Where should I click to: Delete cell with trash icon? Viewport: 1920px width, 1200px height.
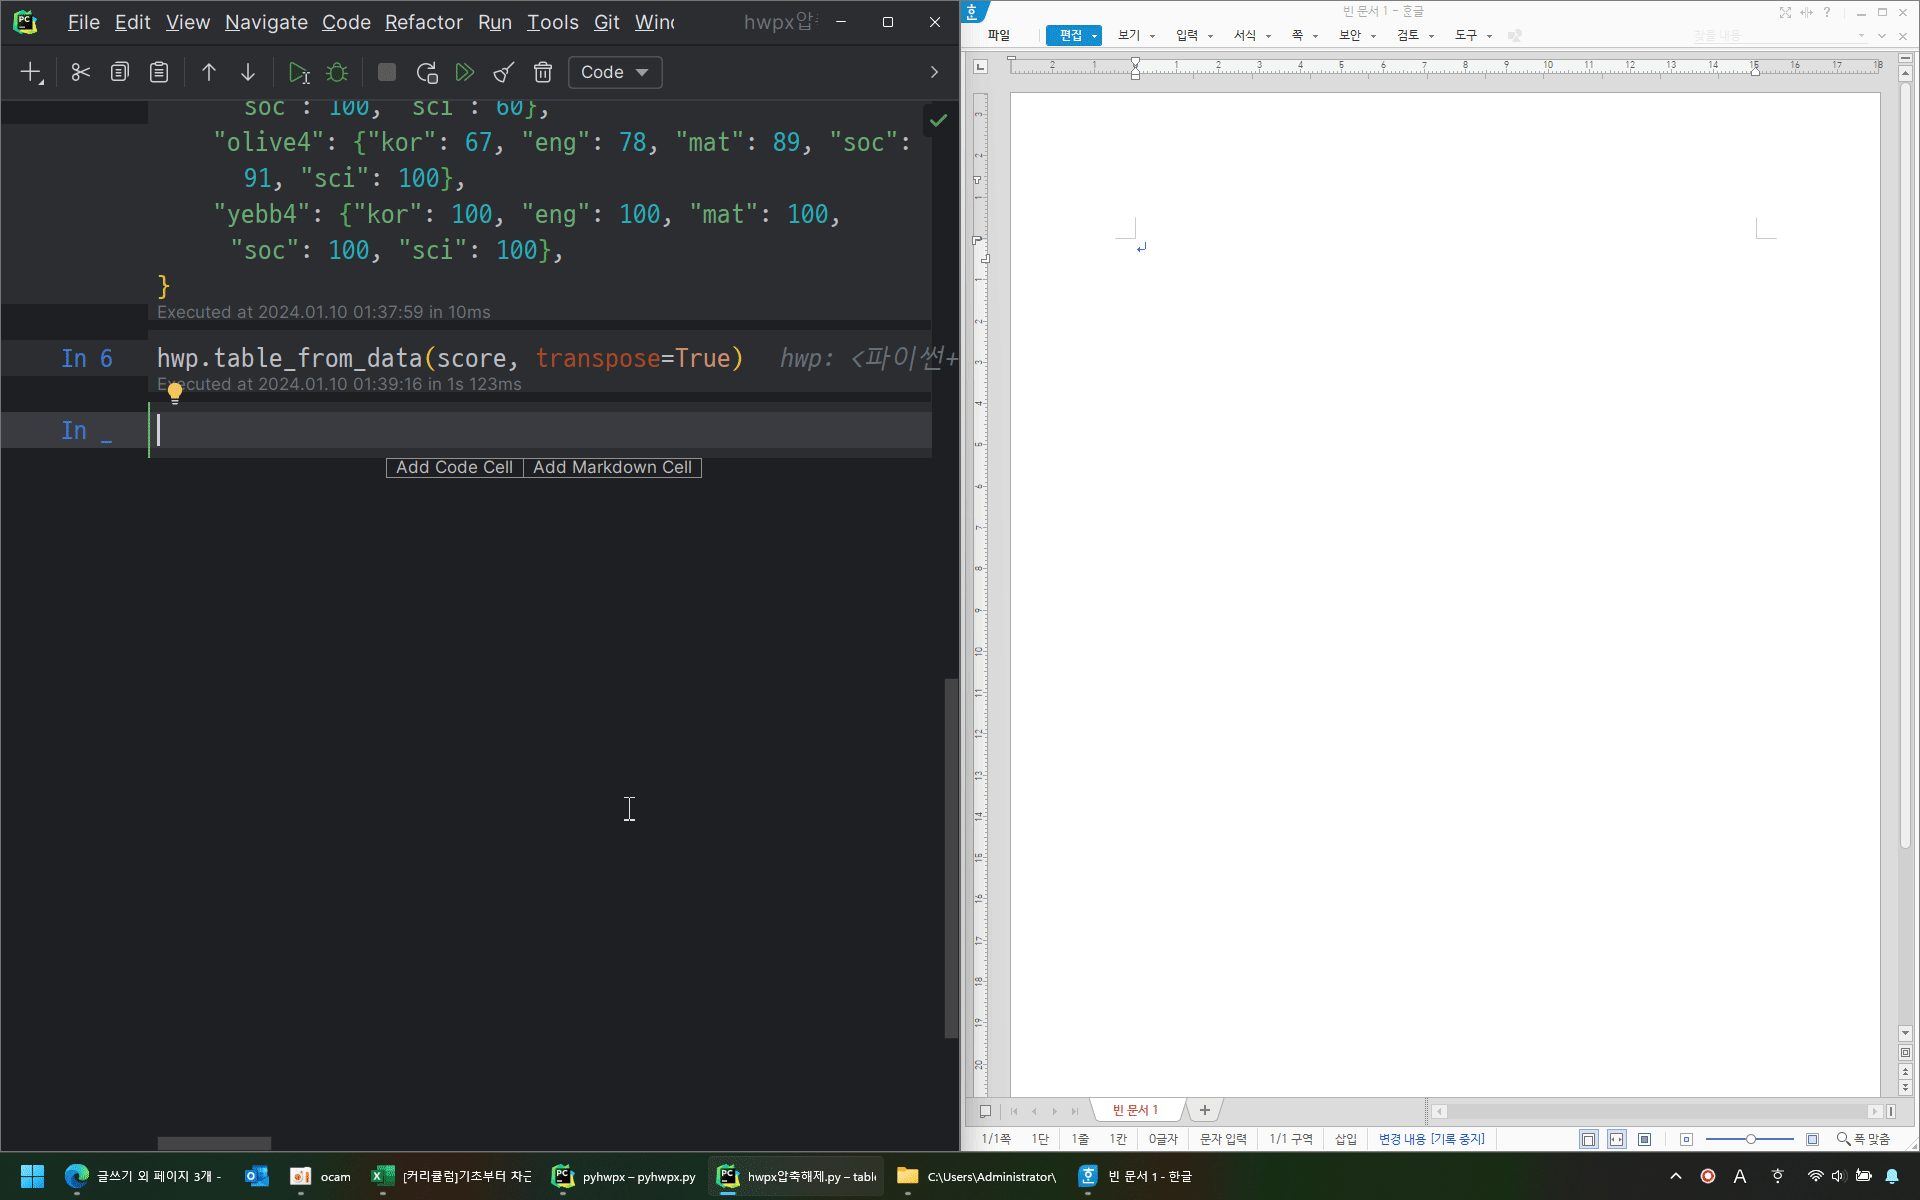[x=543, y=72]
